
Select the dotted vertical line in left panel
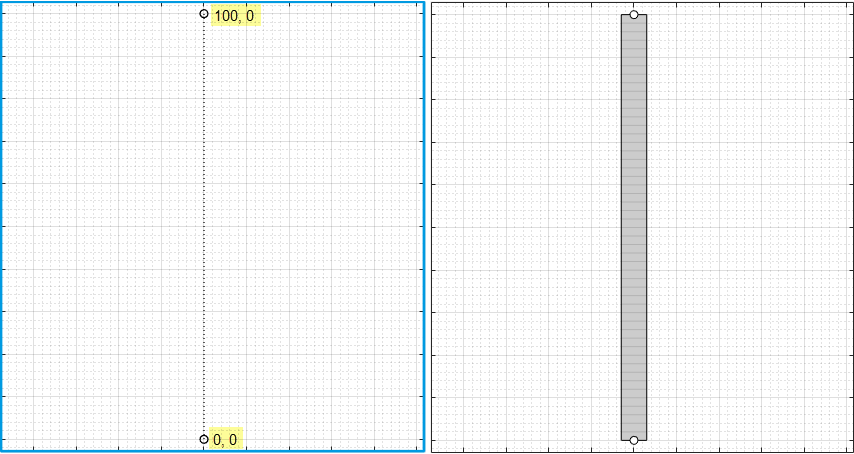click(204, 150)
